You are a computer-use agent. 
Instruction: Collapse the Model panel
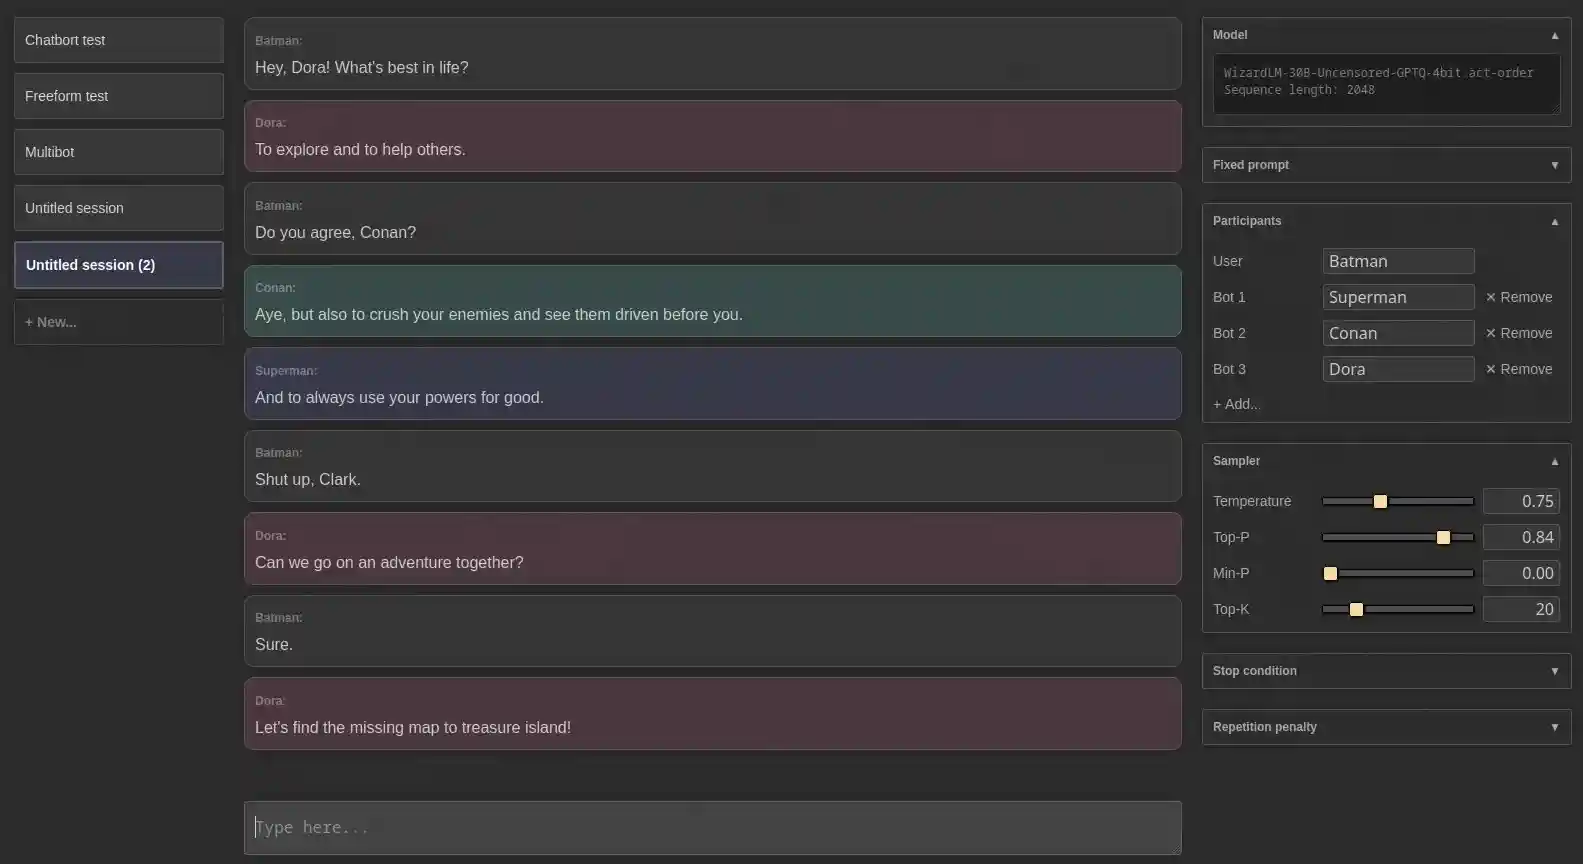1554,34
